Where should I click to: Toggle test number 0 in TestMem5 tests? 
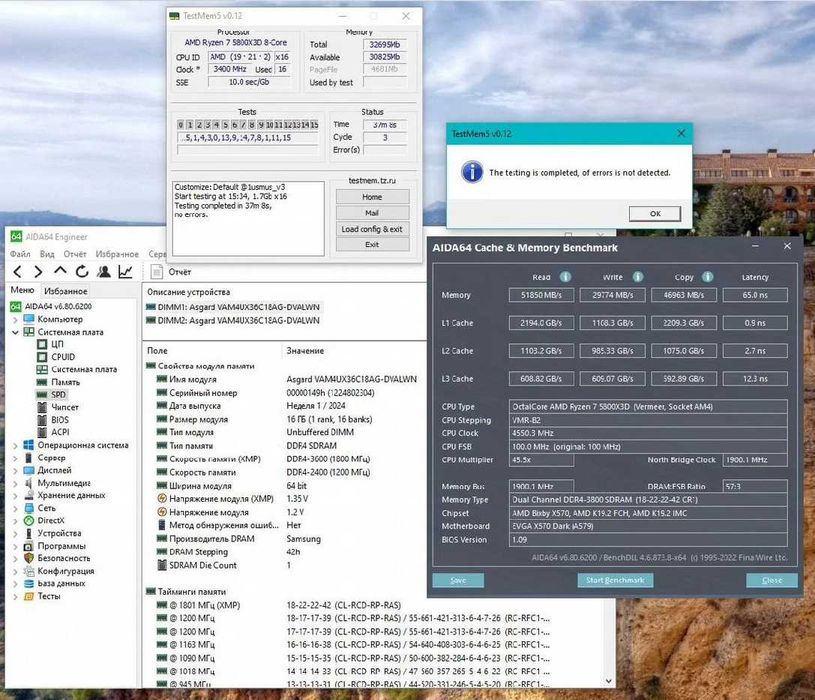pos(181,125)
